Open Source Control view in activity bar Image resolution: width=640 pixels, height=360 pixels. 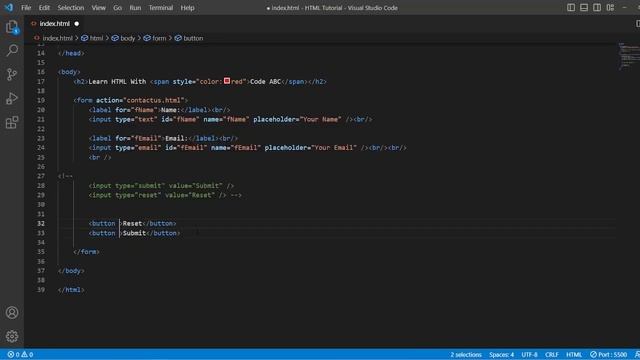click(12, 74)
